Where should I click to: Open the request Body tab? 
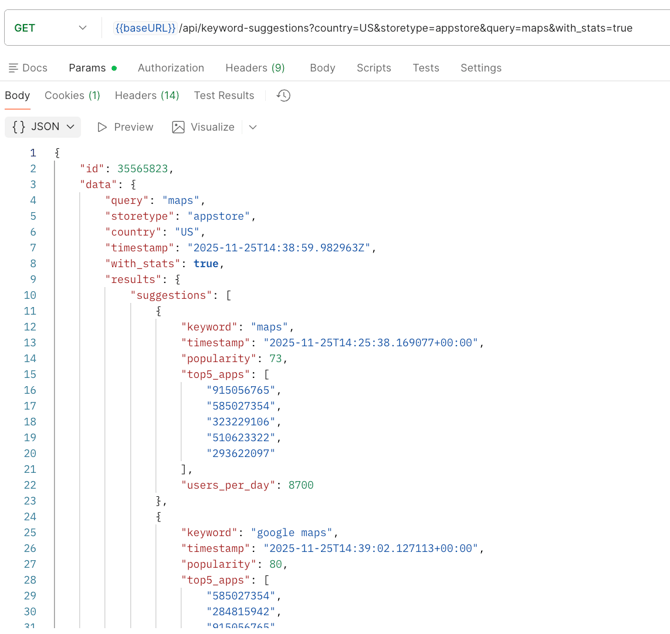(322, 68)
